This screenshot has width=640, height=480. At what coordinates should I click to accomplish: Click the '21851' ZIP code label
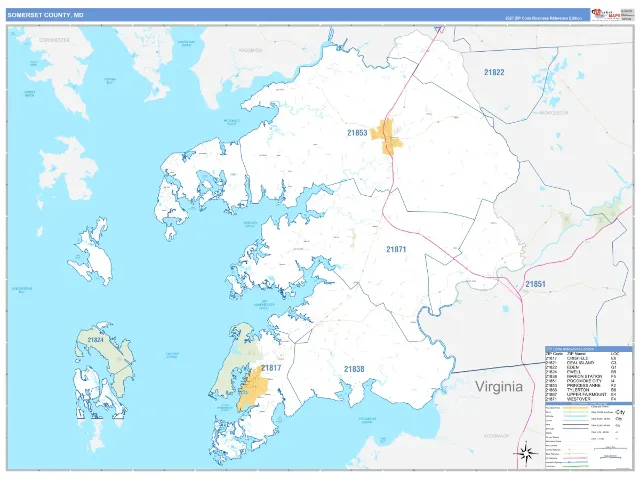(x=535, y=284)
